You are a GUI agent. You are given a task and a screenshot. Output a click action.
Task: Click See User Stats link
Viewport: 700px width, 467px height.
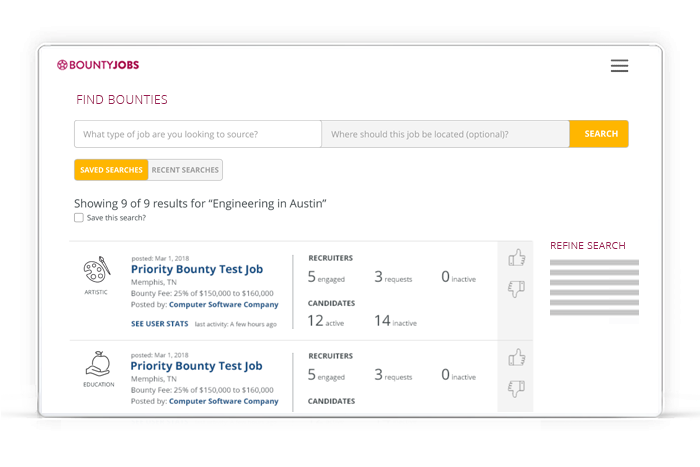click(159, 324)
